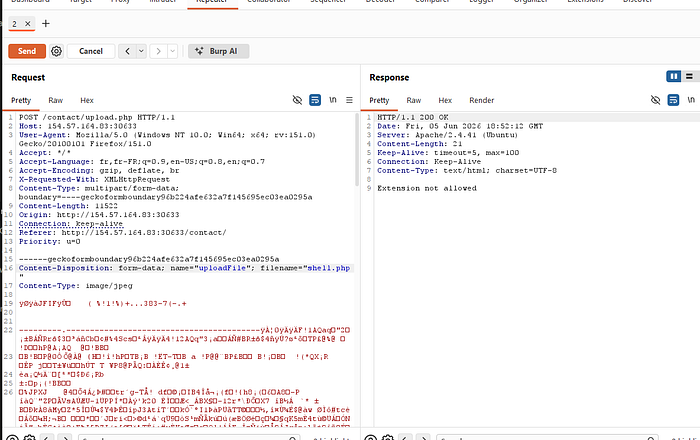Click the response Content-Type text/html line
This screenshot has height=440, width=700.
pos(467,170)
